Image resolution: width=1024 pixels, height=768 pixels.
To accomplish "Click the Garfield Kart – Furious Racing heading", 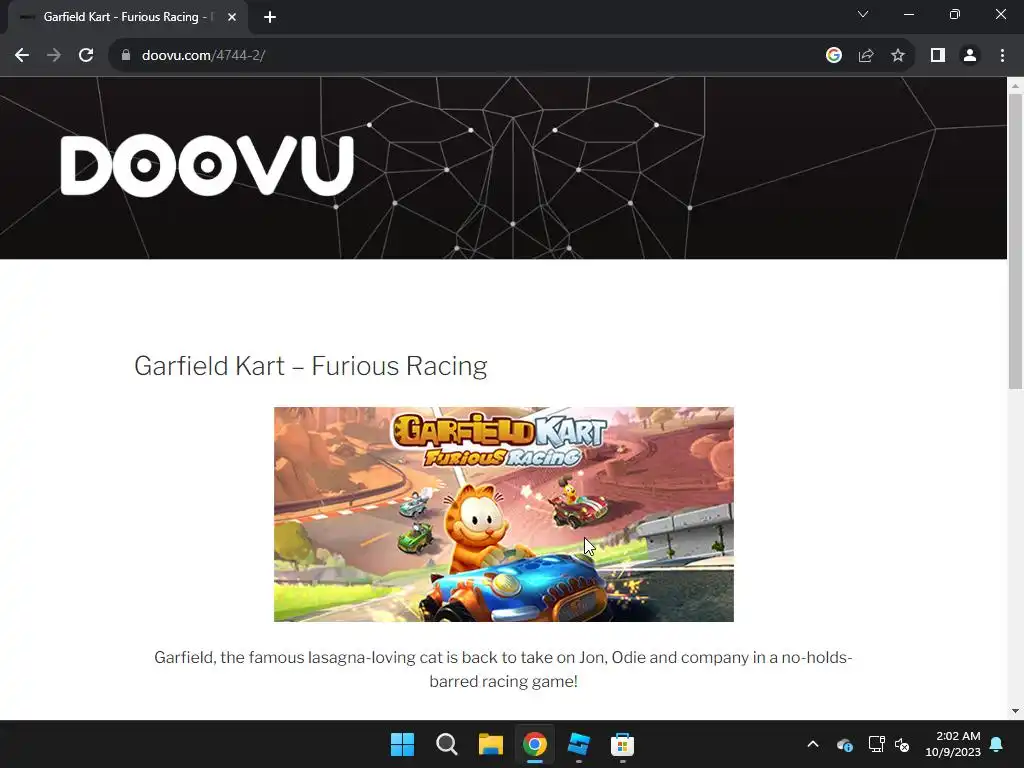I will (311, 366).
